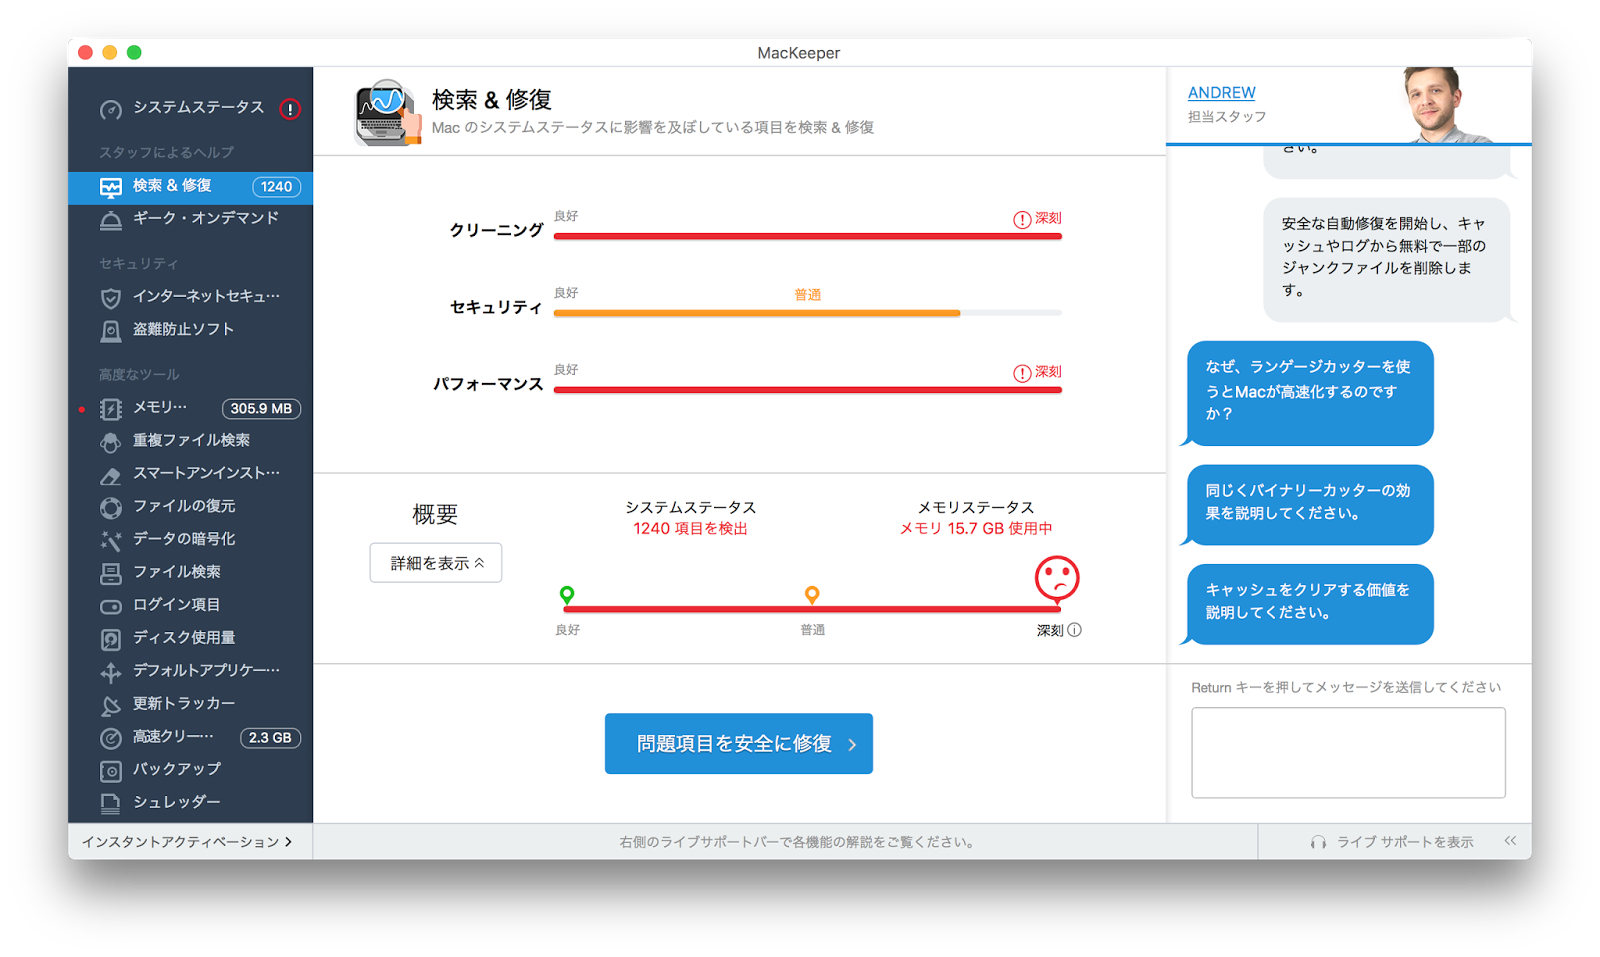Click the sad face status icon

tap(1057, 578)
